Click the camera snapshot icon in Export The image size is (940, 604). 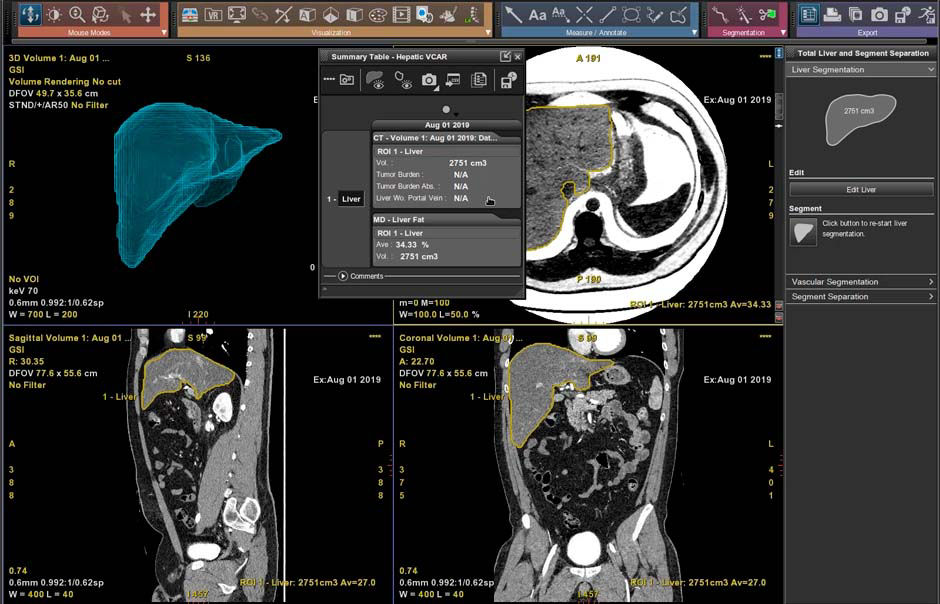tap(879, 15)
